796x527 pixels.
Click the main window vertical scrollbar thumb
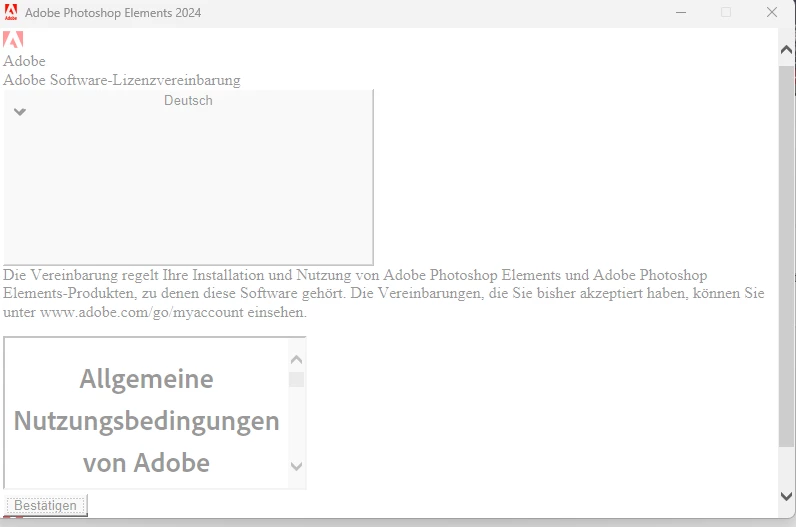[x=786, y=256]
